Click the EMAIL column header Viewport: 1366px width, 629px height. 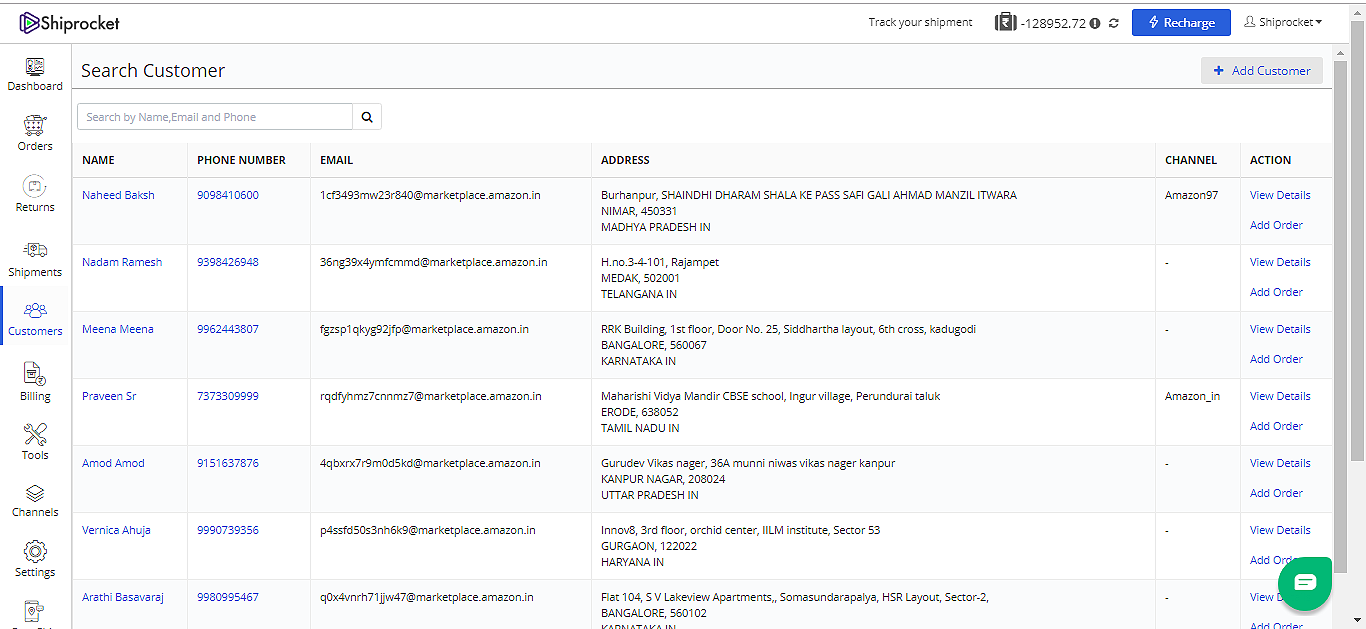(336, 160)
